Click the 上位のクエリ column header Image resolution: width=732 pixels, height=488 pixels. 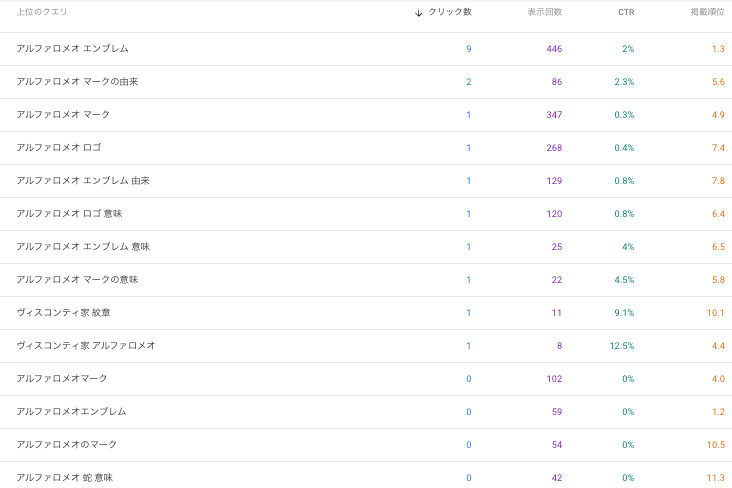[42, 12]
